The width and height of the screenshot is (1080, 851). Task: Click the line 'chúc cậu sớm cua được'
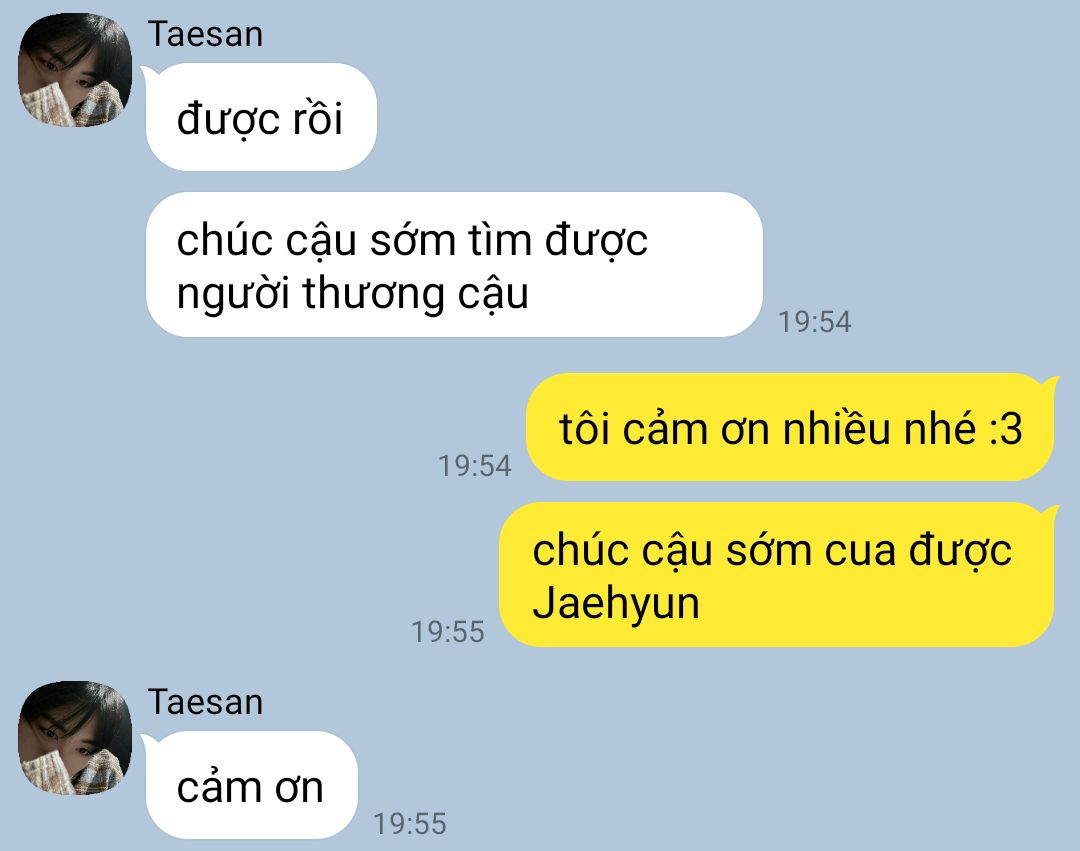pyautogui.click(x=772, y=551)
